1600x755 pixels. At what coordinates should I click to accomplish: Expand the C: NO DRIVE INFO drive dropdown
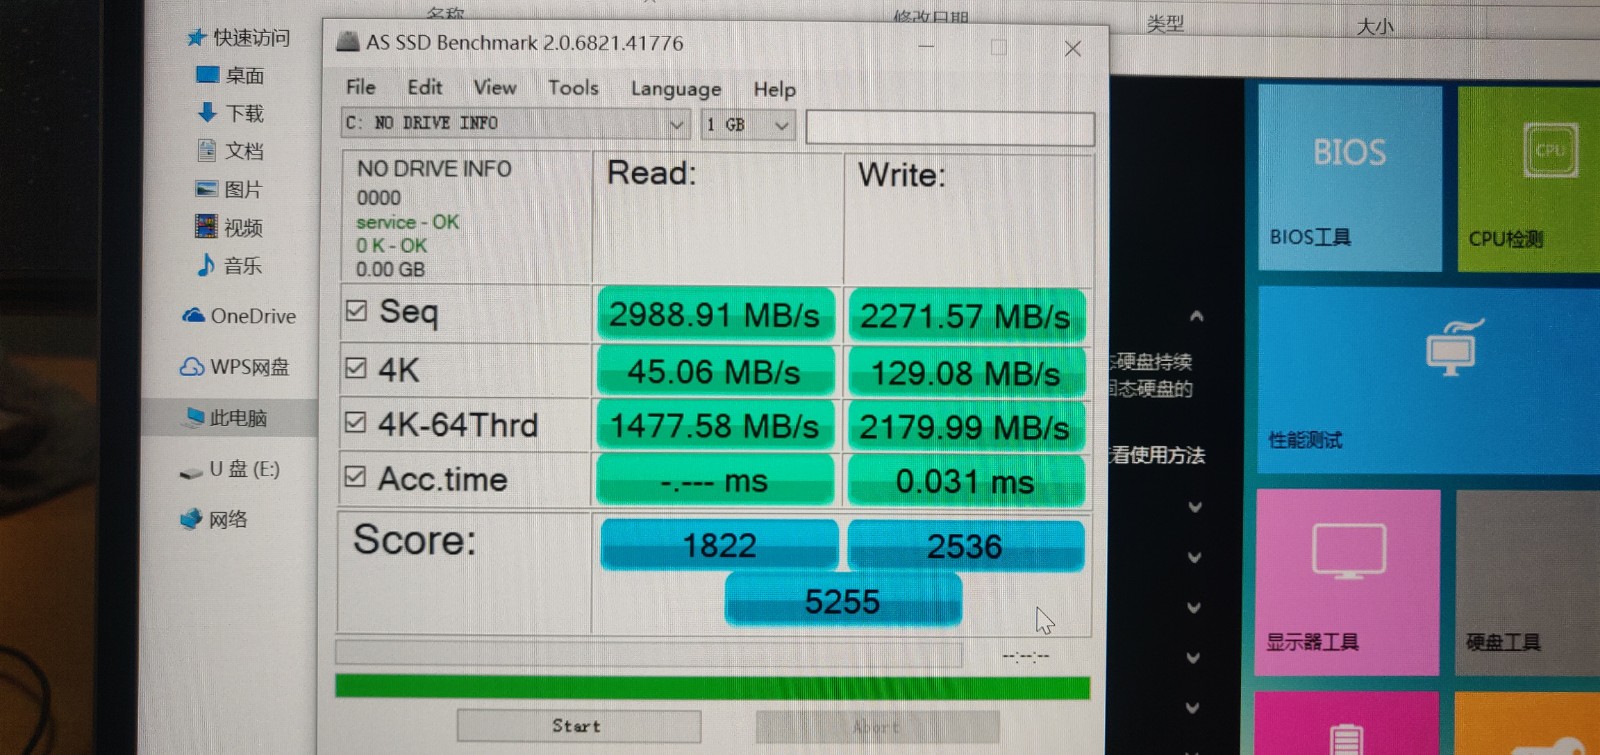(x=677, y=124)
